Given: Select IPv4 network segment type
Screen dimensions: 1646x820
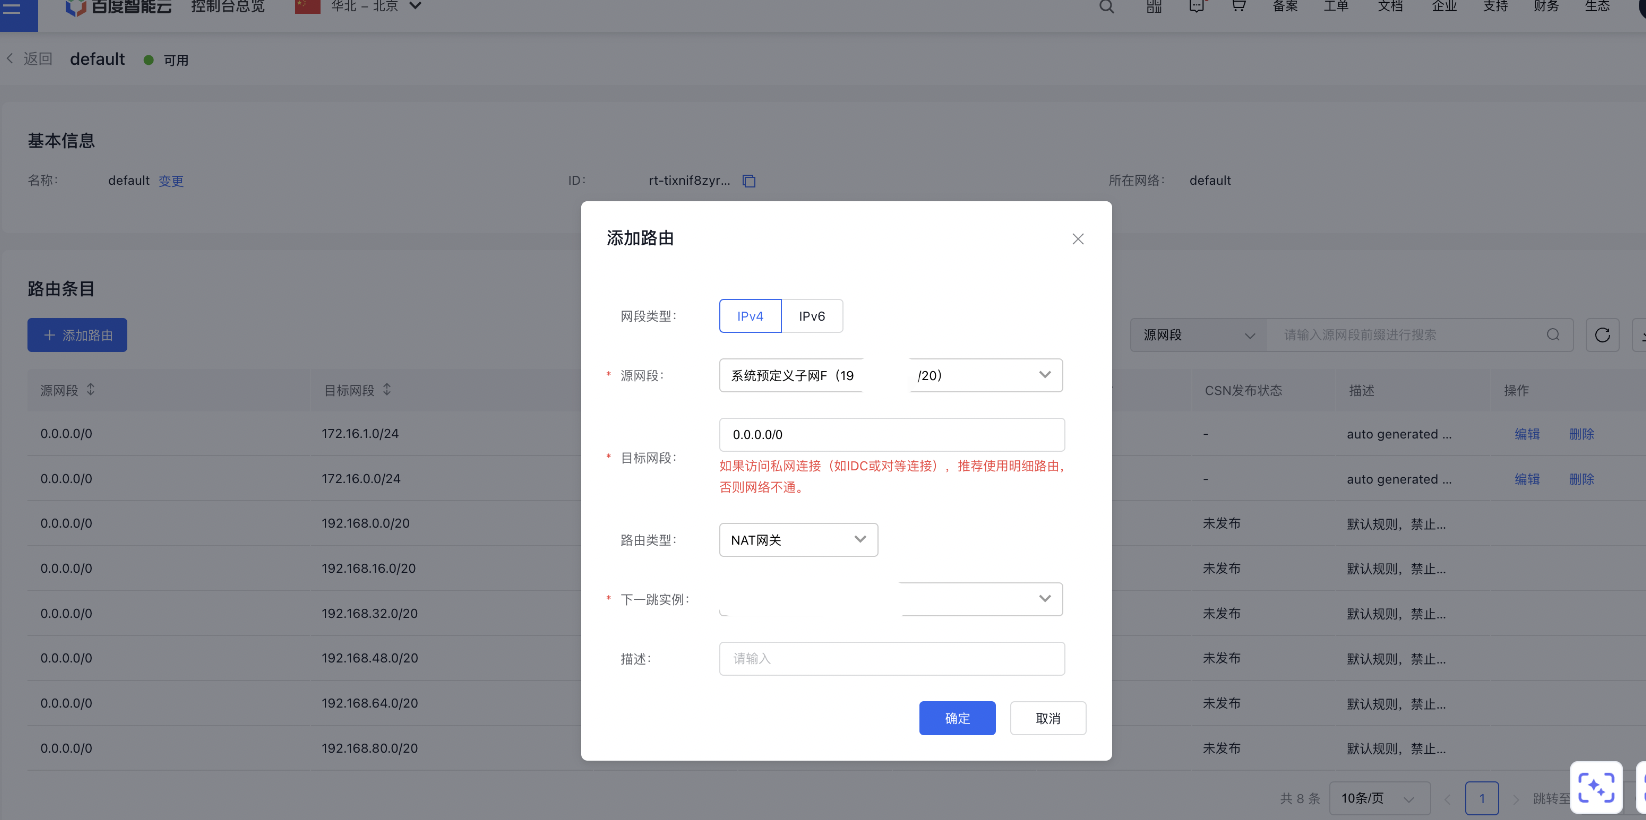Looking at the screenshot, I should point(750,316).
